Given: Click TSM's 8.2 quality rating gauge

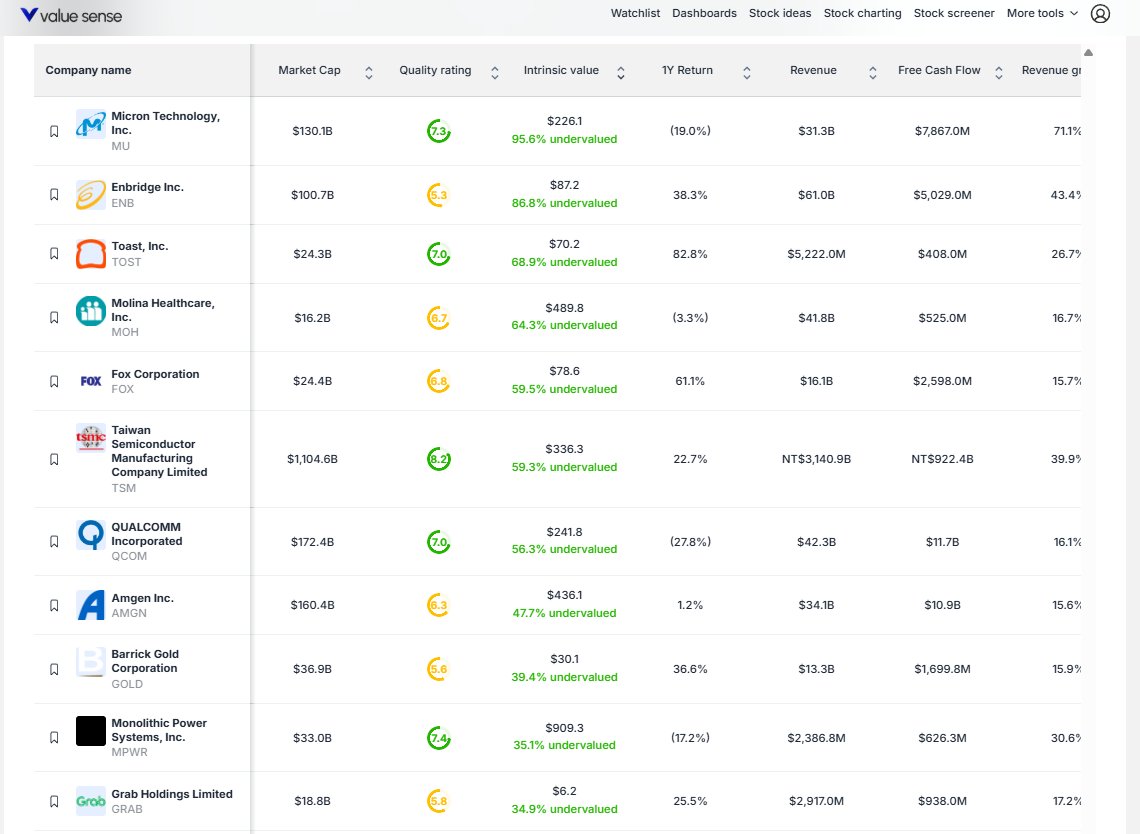Looking at the screenshot, I should click(438, 459).
